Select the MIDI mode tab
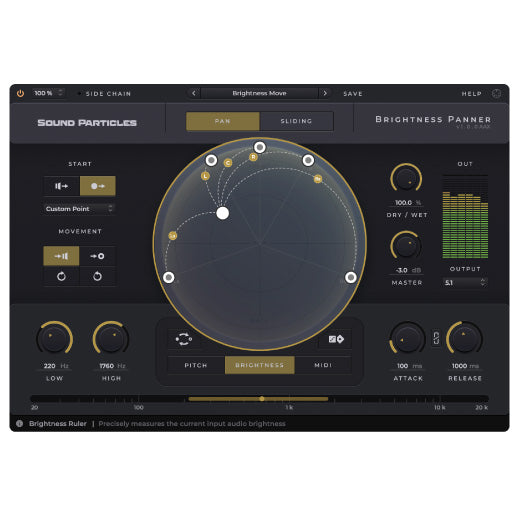Screen dimensions: 519x519 [x=323, y=365]
